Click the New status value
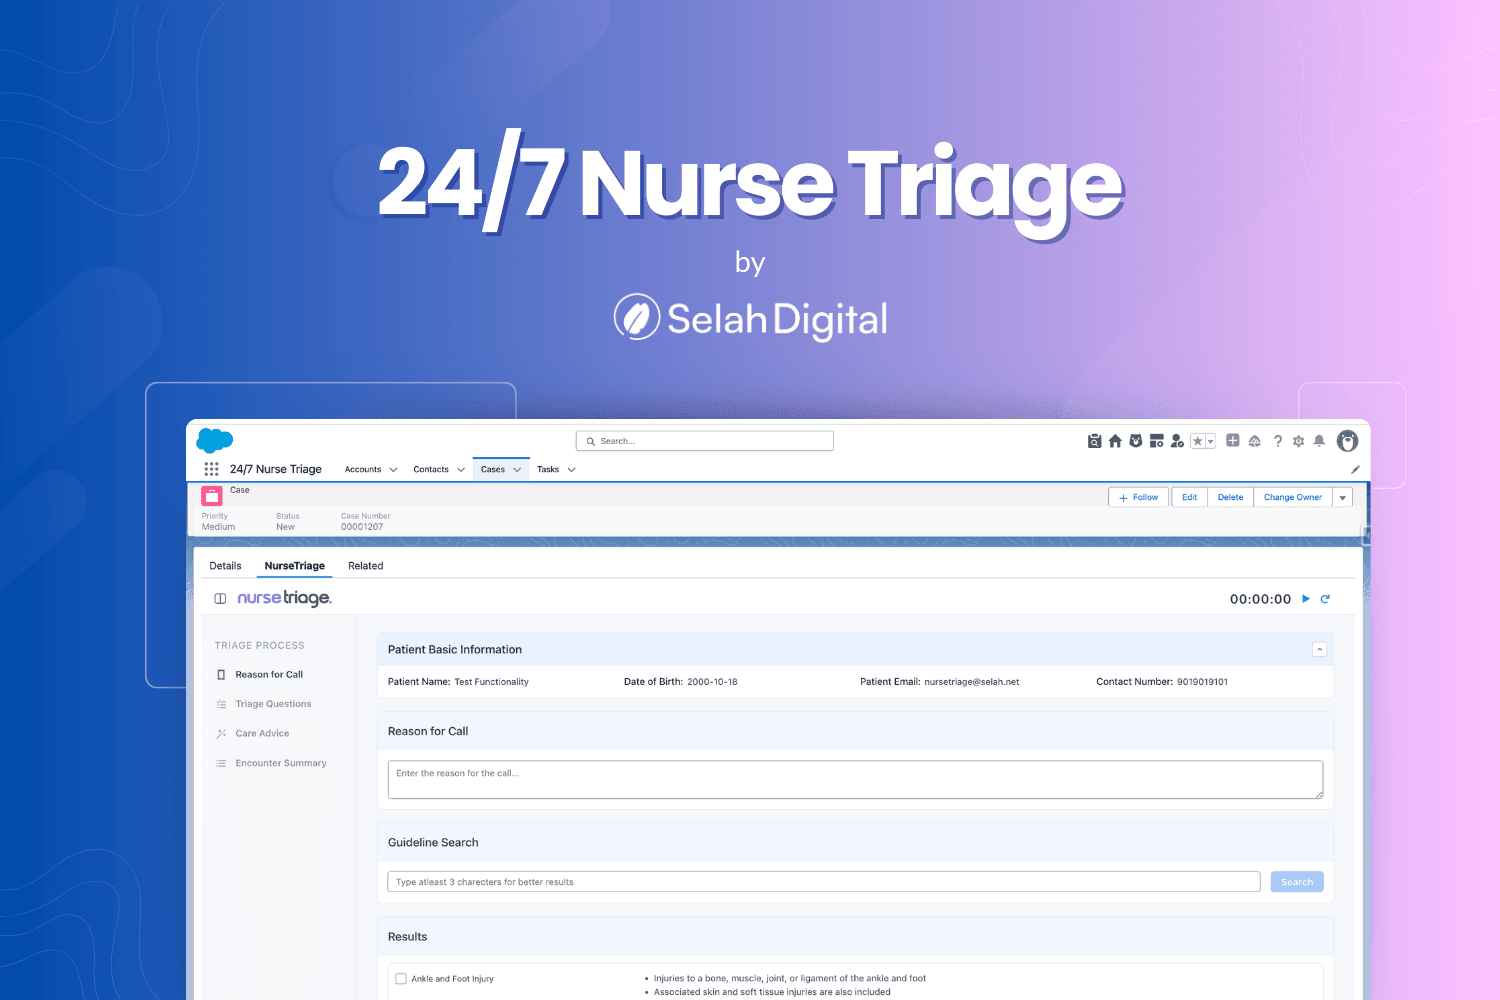 point(285,527)
